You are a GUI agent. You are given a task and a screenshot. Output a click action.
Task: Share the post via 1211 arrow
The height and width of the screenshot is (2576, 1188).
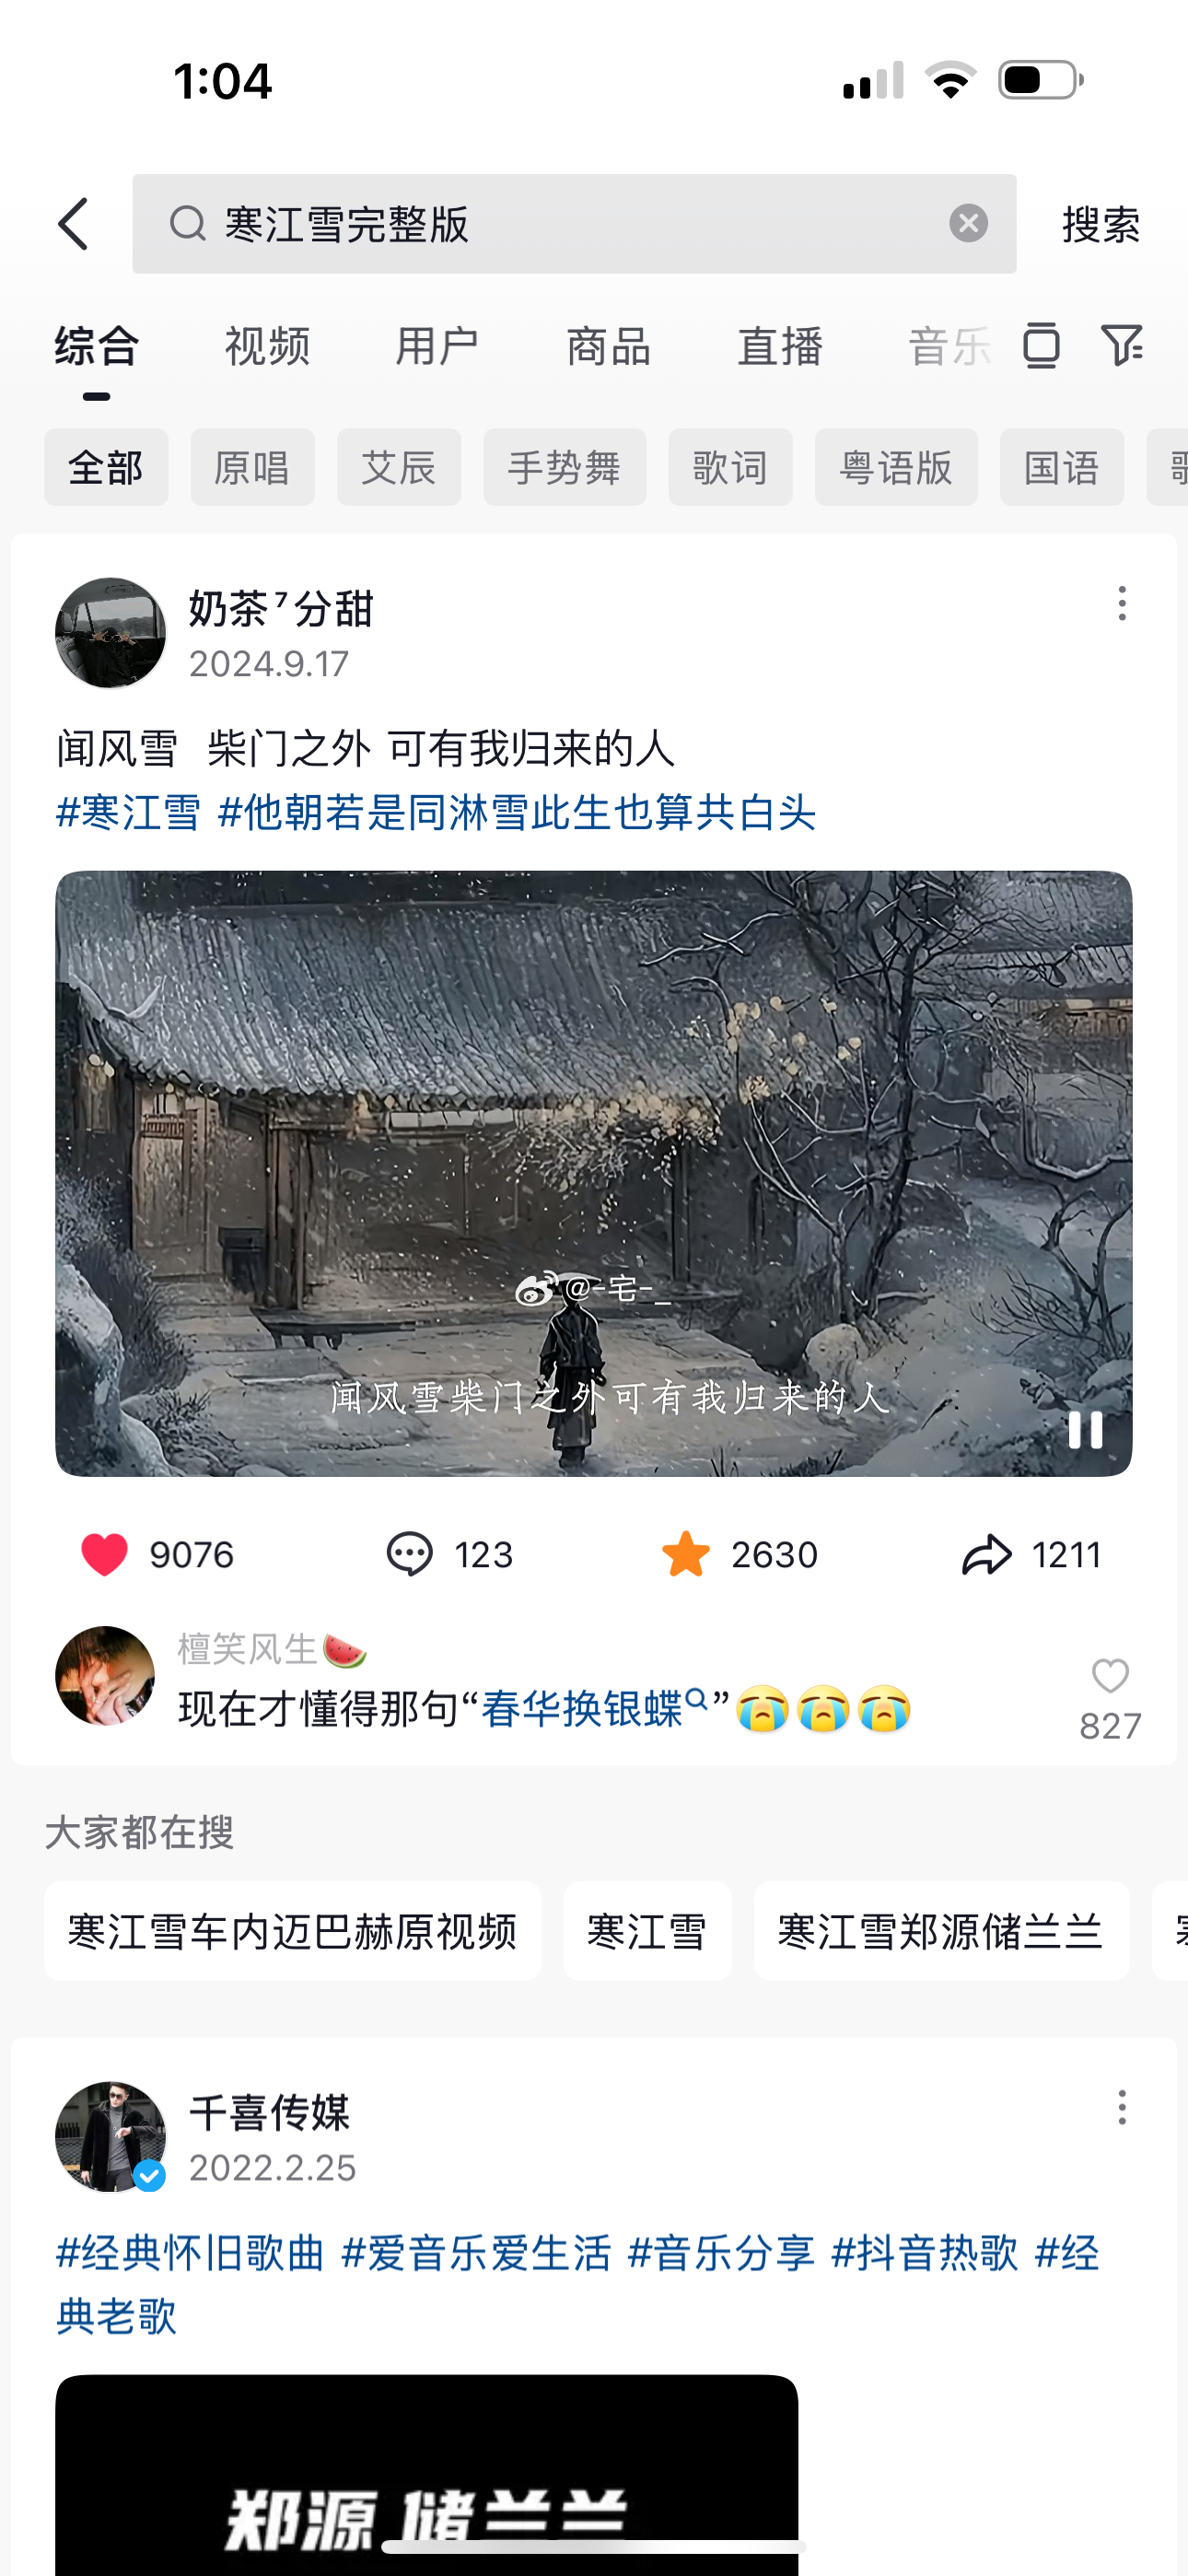pyautogui.click(x=987, y=1554)
